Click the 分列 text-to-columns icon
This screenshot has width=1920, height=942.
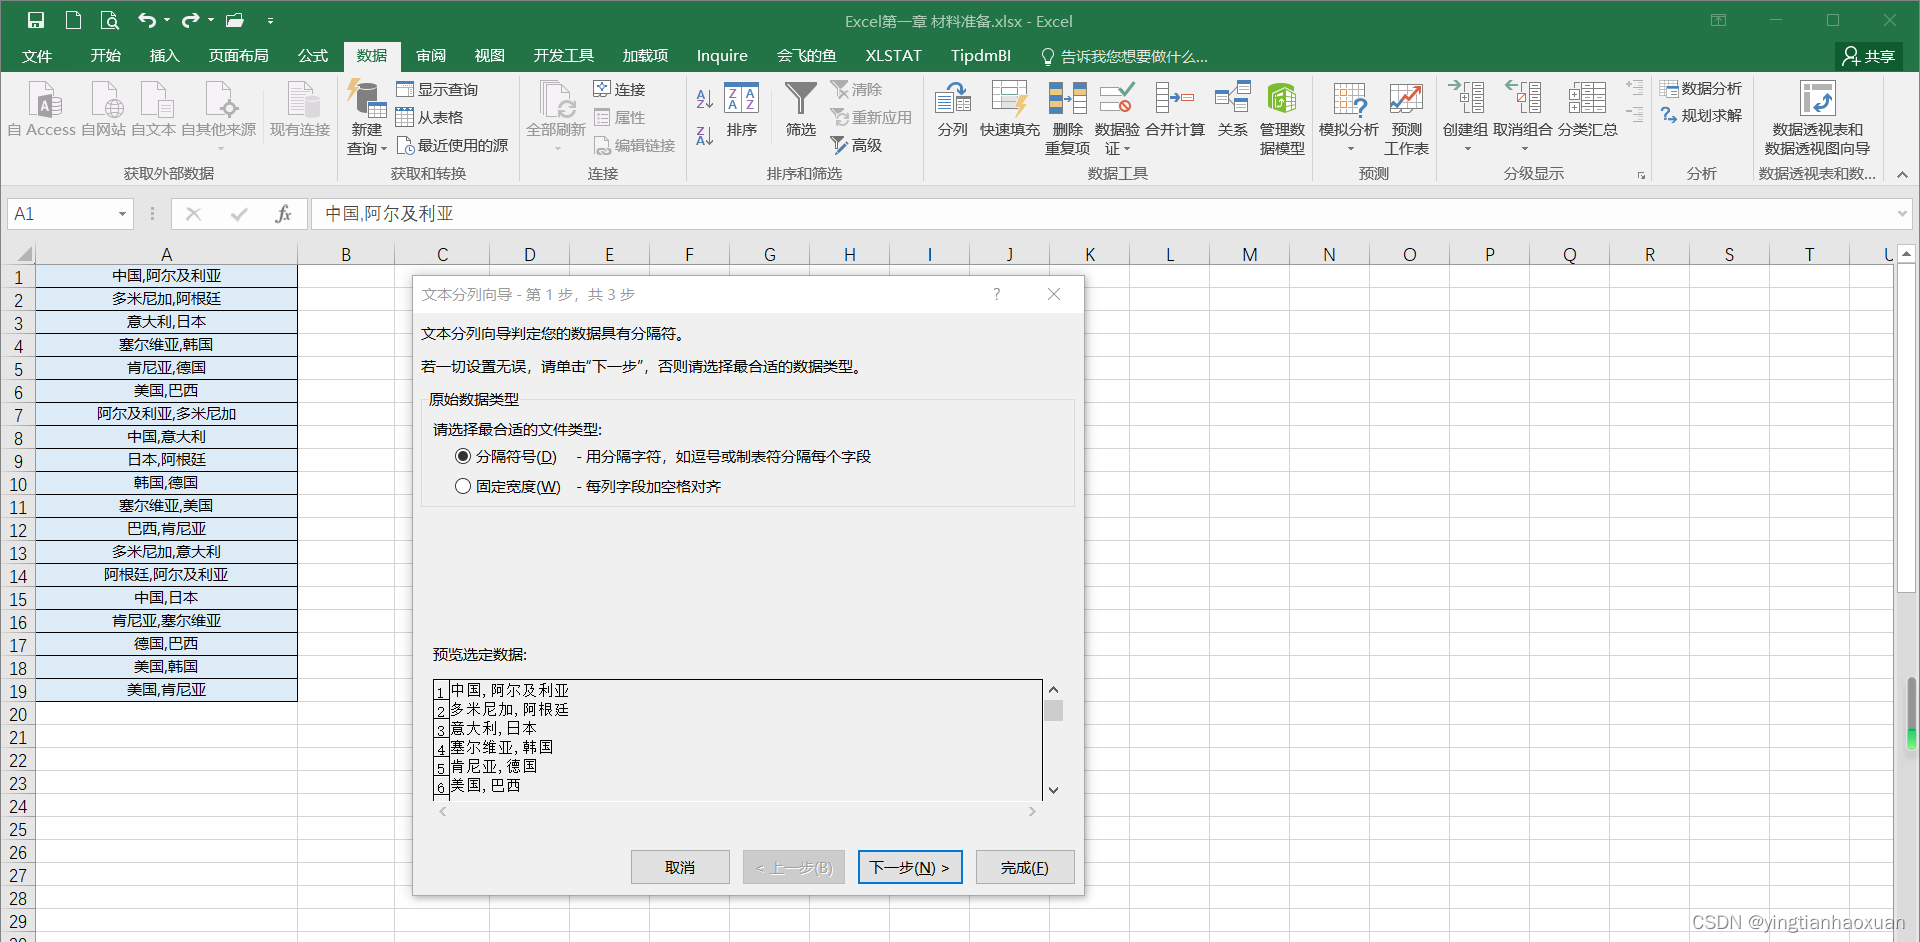point(953,109)
